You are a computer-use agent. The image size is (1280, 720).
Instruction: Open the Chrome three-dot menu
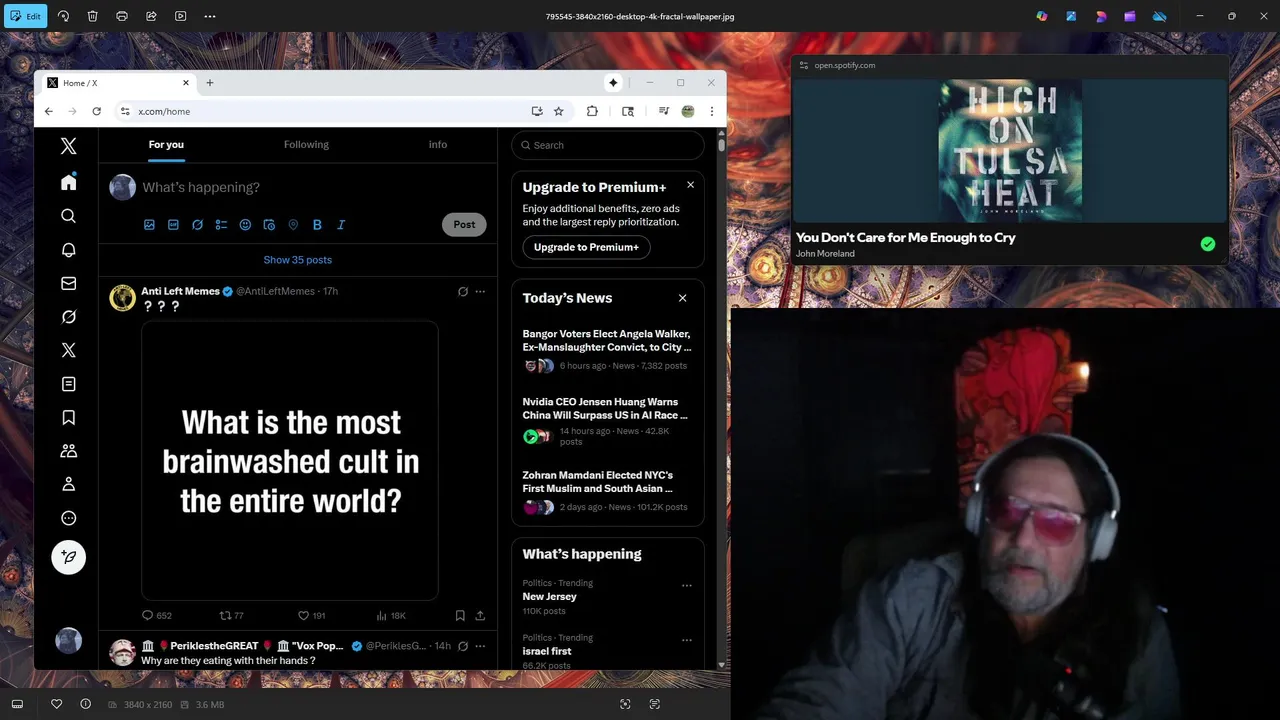coord(712,111)
